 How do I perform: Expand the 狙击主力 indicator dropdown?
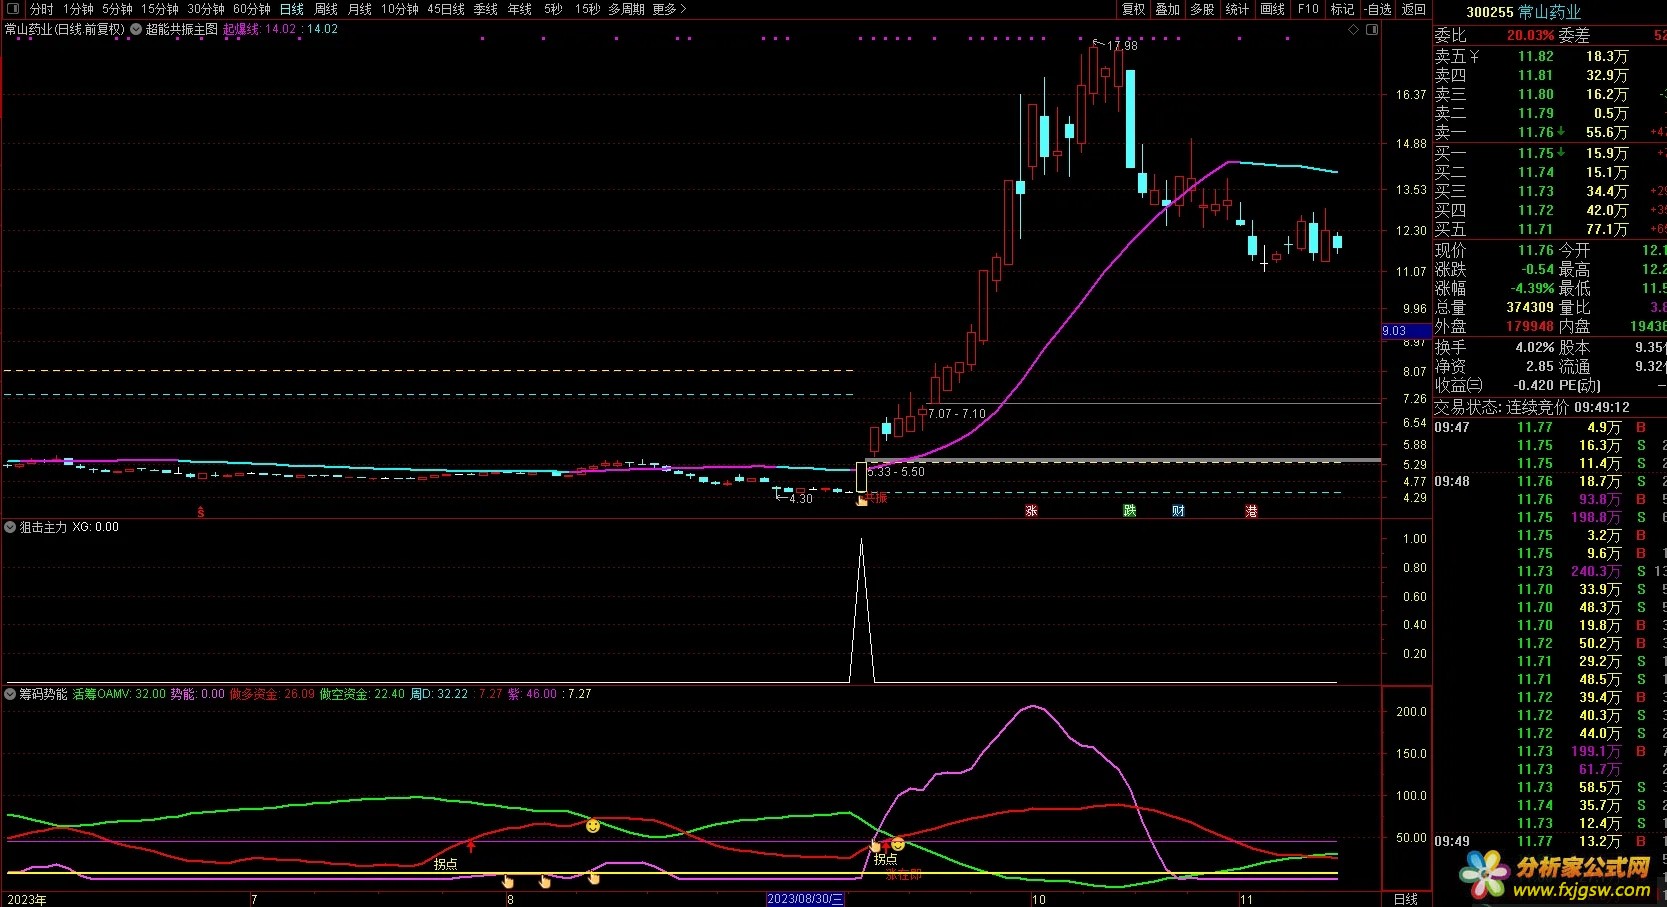11,527
